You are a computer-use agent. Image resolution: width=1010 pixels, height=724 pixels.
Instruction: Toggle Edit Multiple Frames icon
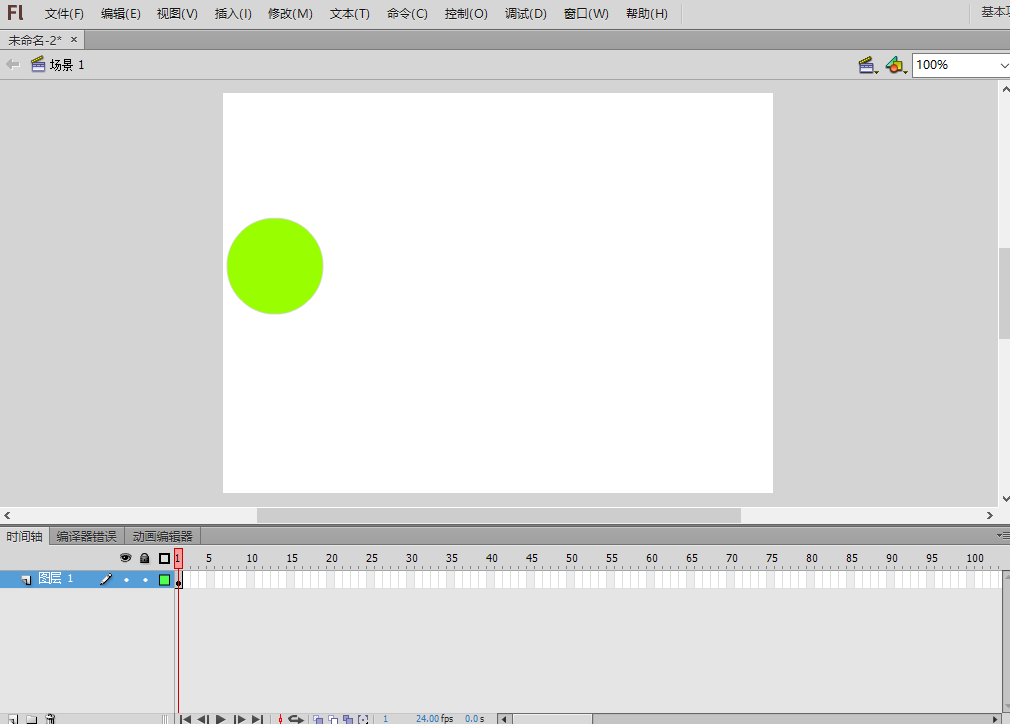(348, 719)
